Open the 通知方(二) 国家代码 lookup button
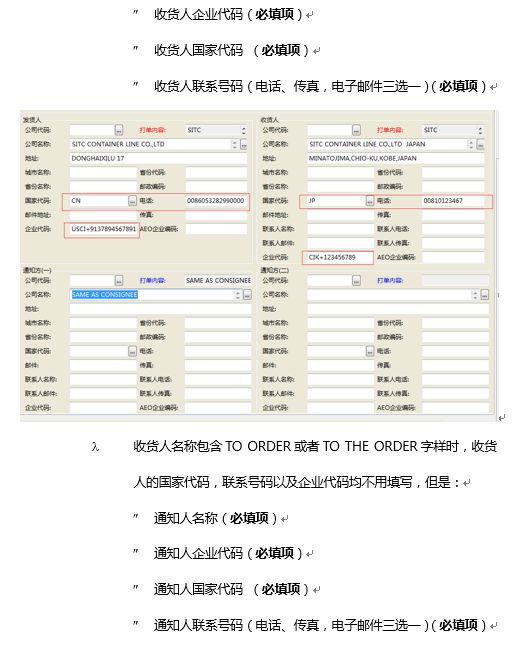Viewport: 523px width, 653px height. (370, 351)
